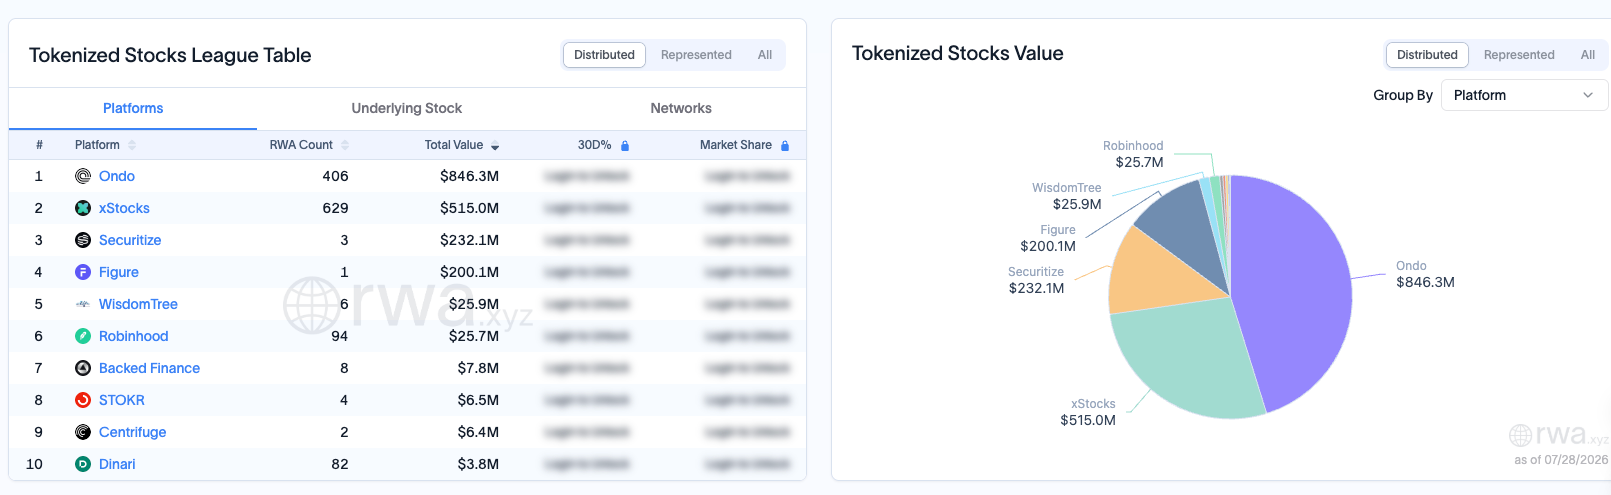Select Distributed in League Table toggle

[x=604, y=55]
